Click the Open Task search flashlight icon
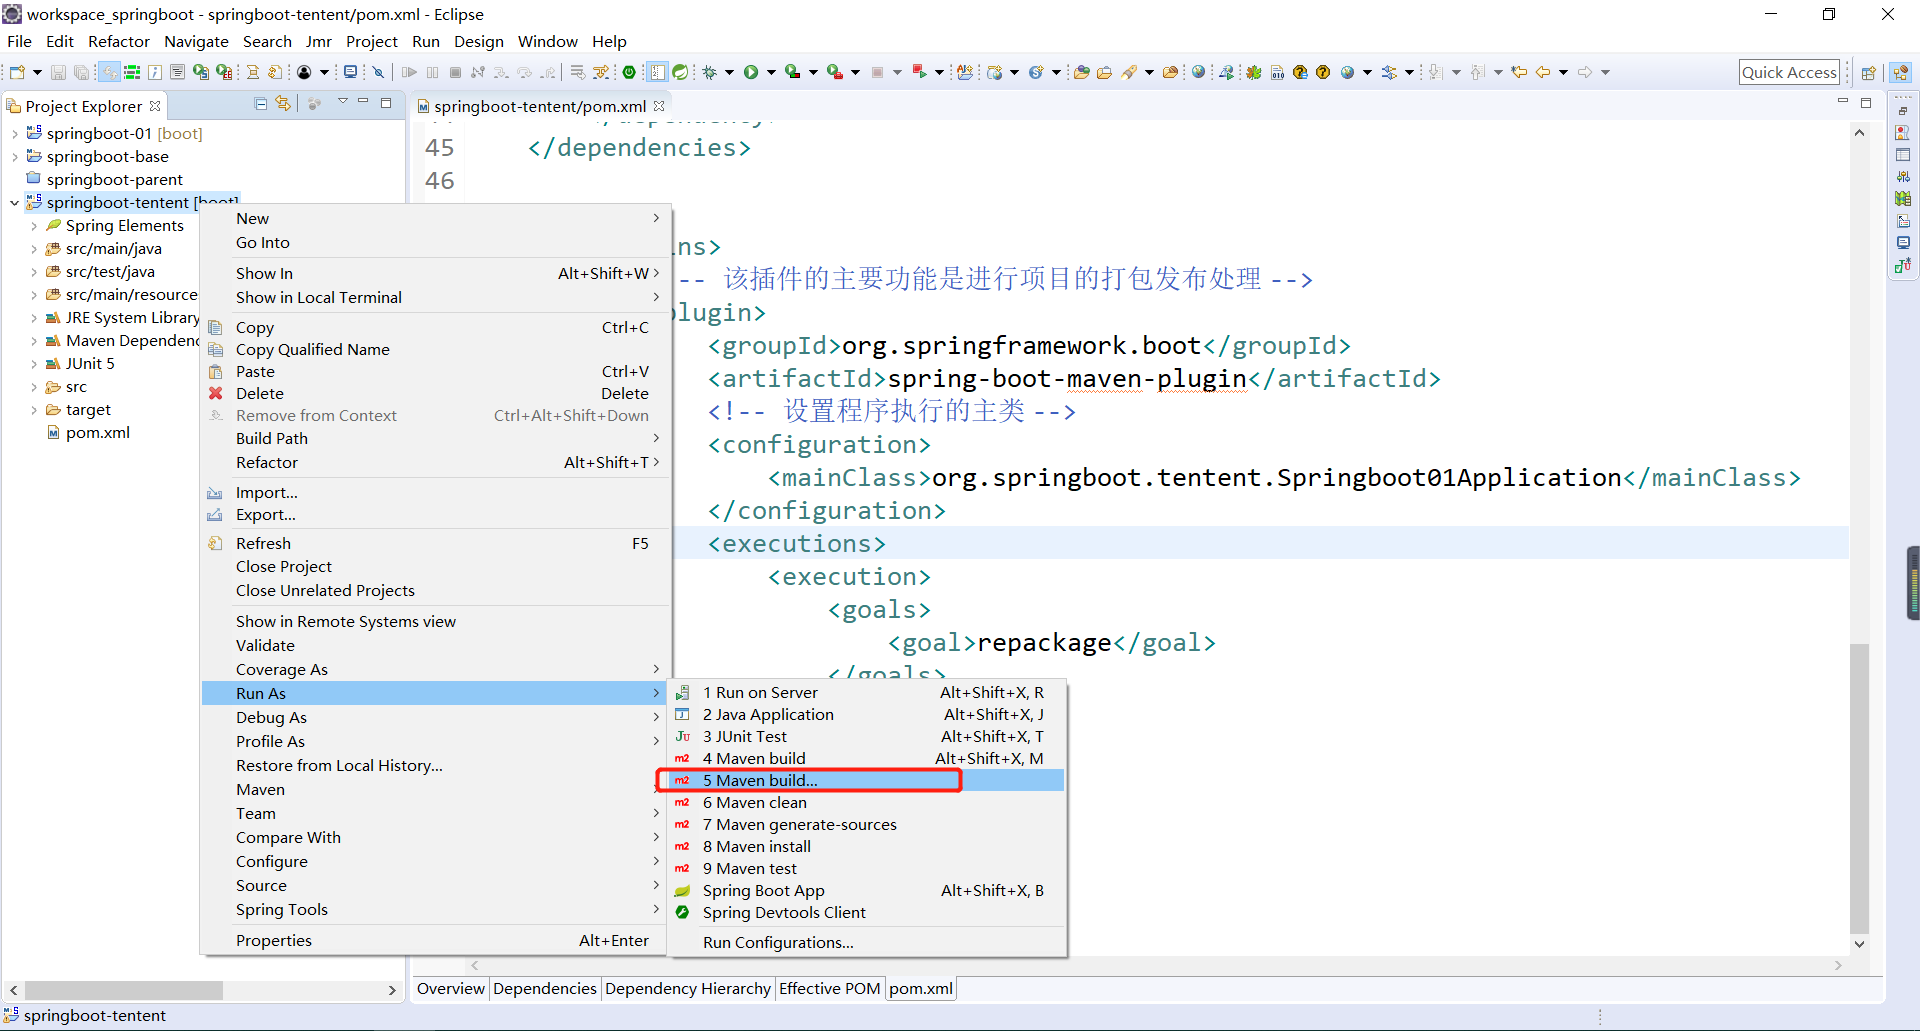Image resolution: width=1920 pixels, height=1031 pixels. pos(1129,72)
